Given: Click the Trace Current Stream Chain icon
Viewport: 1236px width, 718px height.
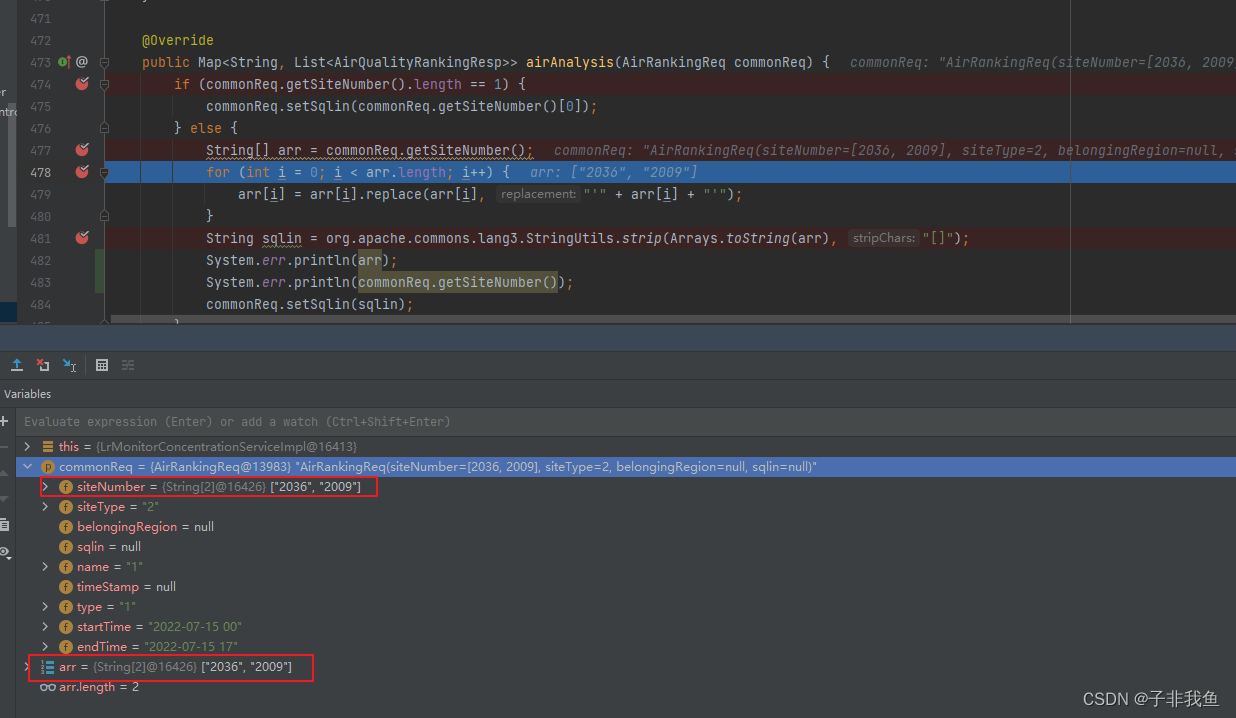Looking at the screenshot, I should click(x=128, y=365).
